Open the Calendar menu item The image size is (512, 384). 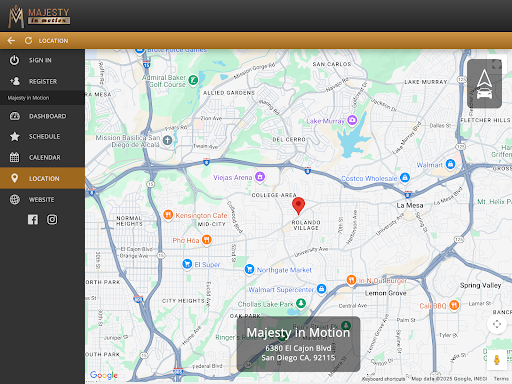click(x=42, y=157)
